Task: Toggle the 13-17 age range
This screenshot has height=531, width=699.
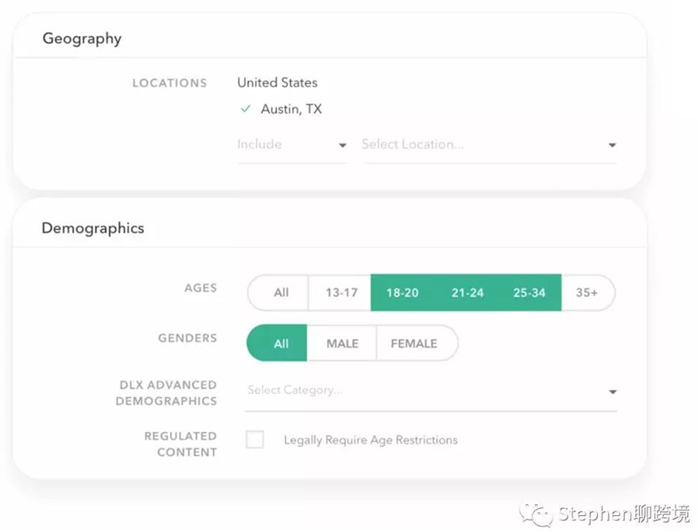Action: point(341,293)
